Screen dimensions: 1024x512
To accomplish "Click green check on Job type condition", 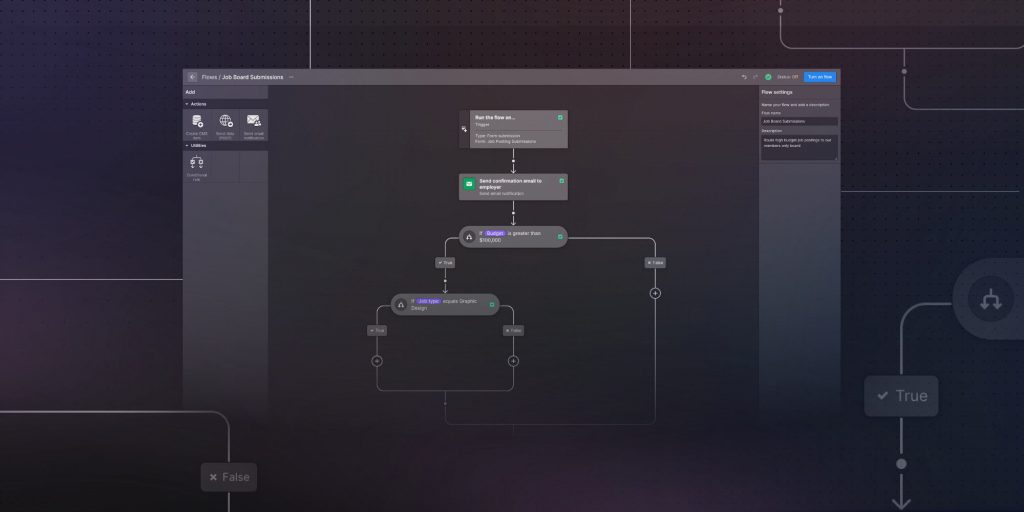I will click(x=492, y=304).
